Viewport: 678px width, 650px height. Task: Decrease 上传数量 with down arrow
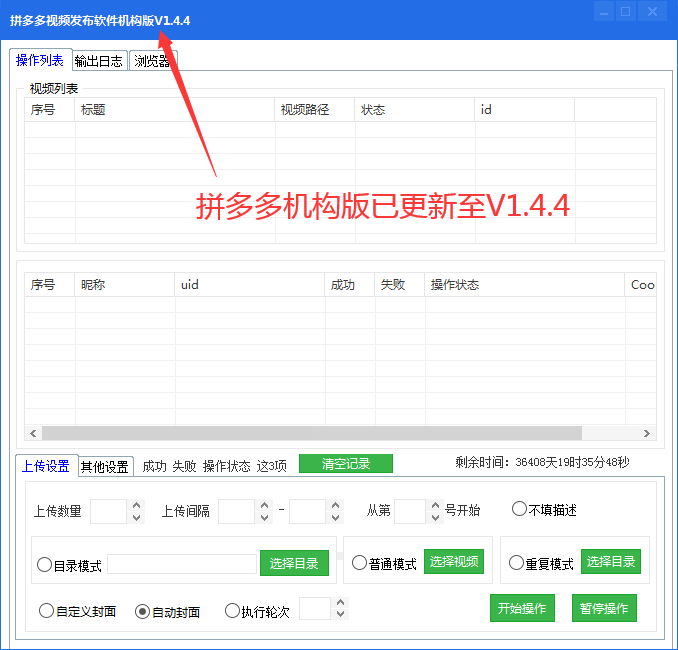coord(136,517)
